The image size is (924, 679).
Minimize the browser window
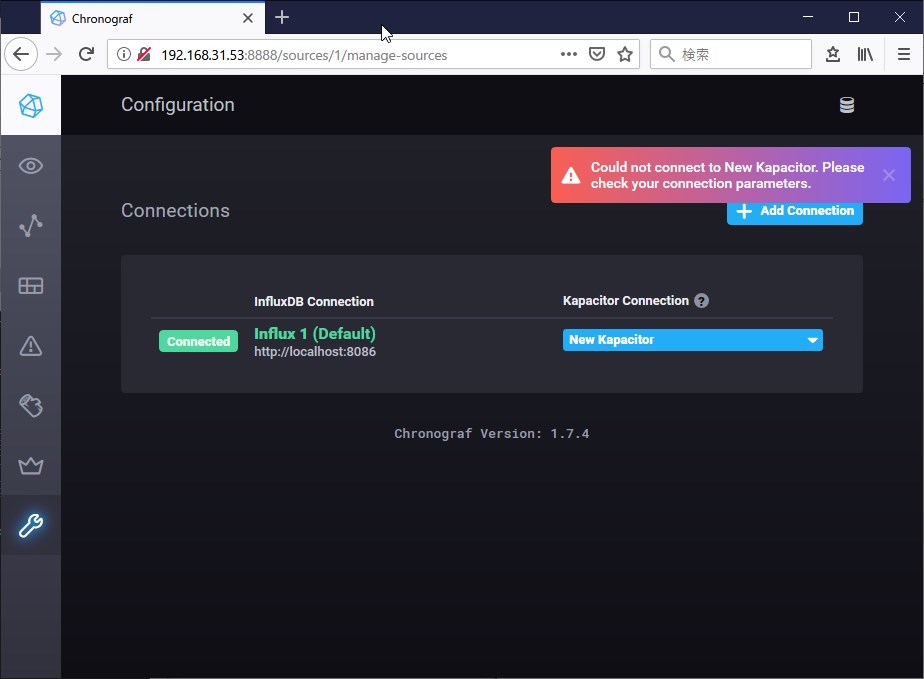click(808, 17)
